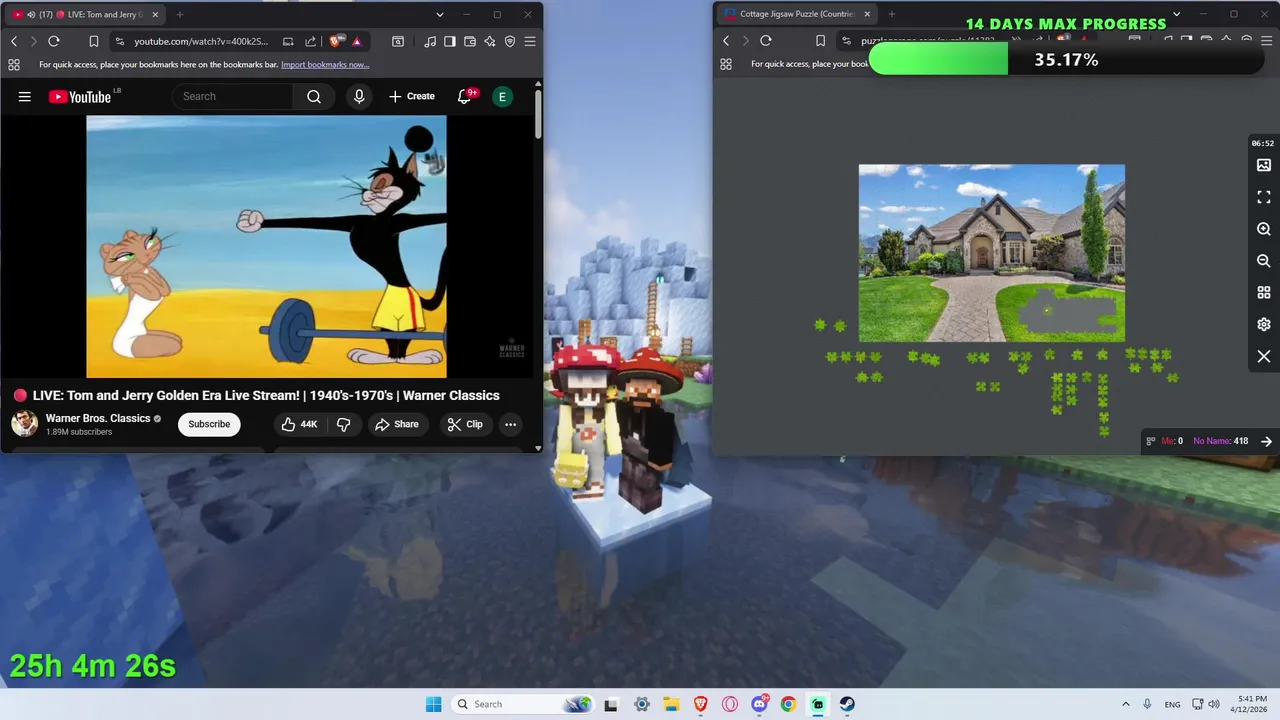Open Brave Wallet in YouTube window
1280x720 pixels.
[470, 41]
